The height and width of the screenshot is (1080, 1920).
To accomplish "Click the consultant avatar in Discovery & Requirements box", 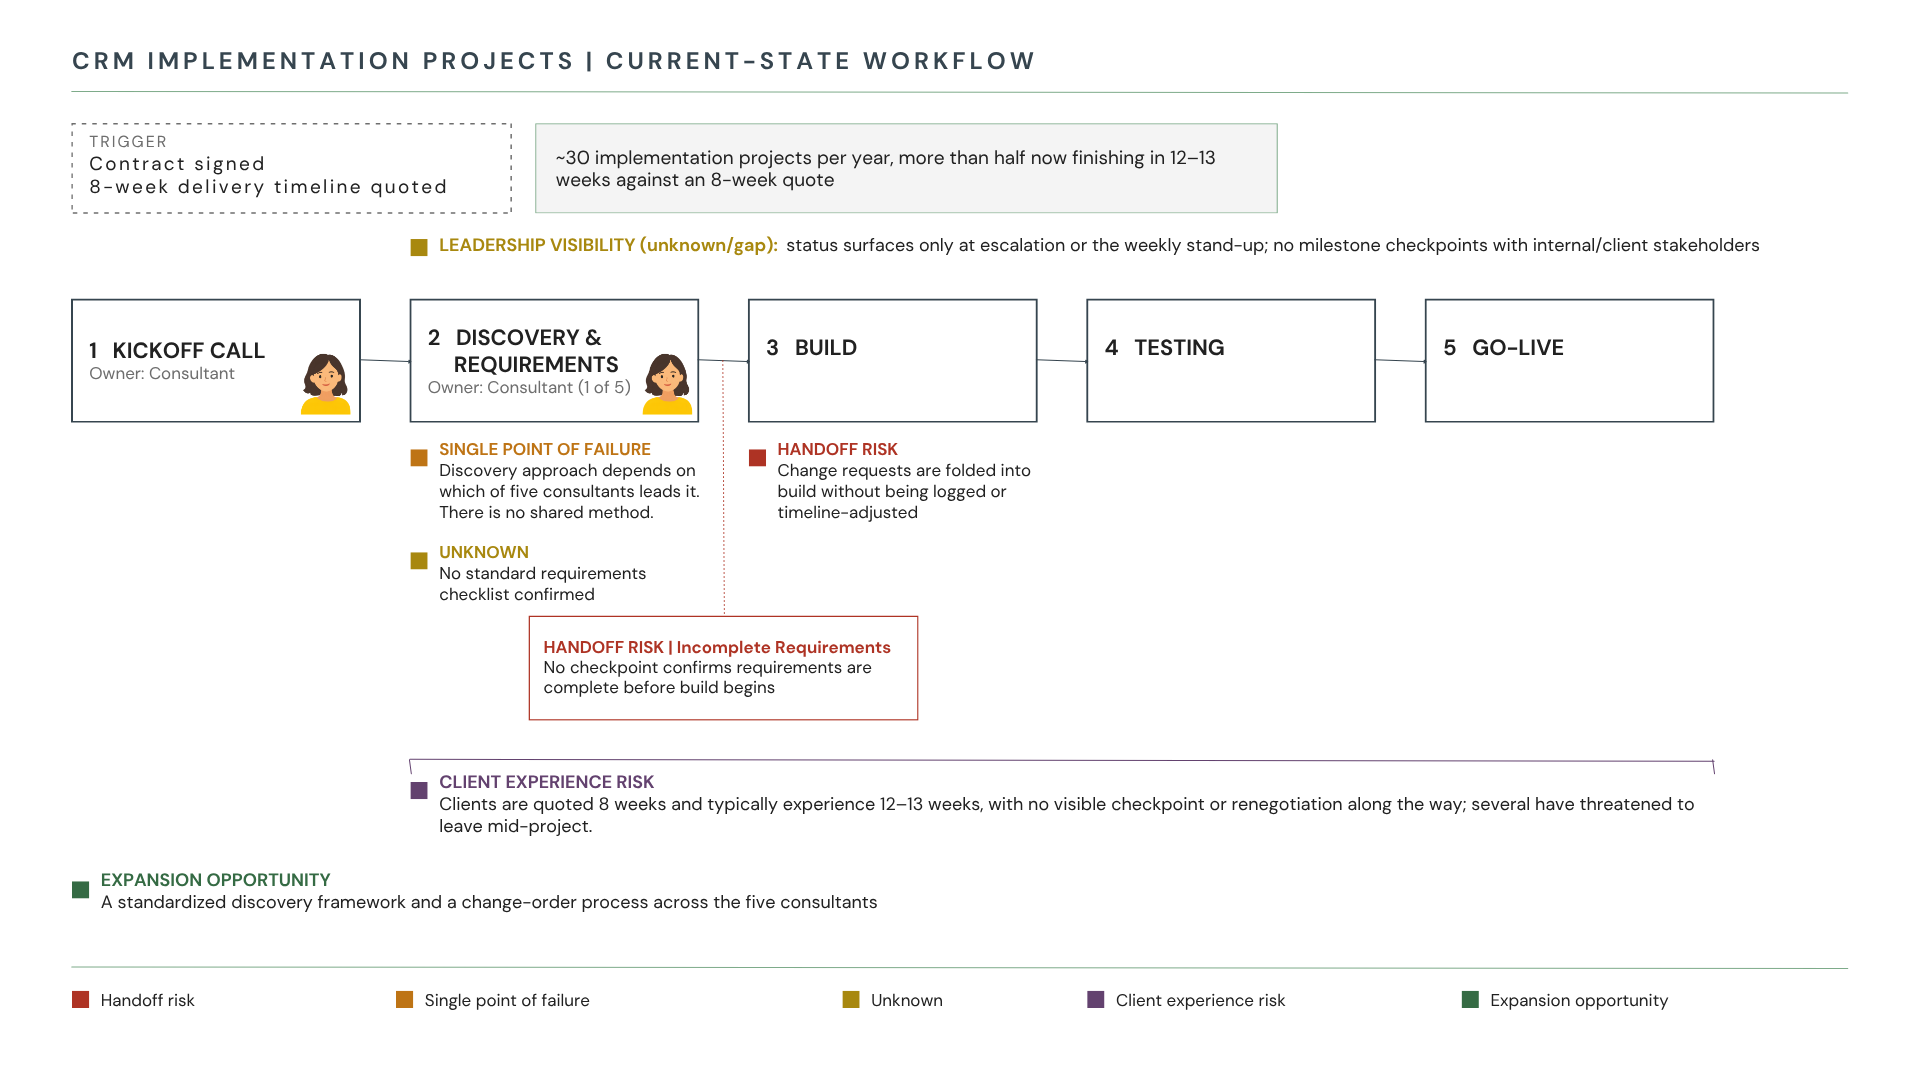I will 667,384.
